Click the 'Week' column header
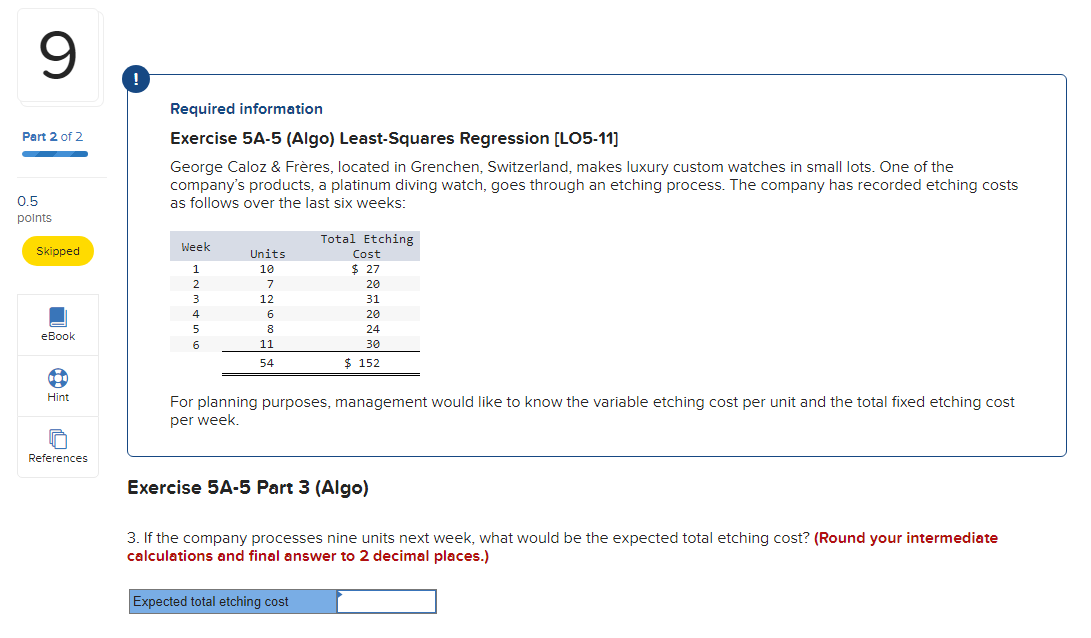1091x638 pixels. coord(196,247)
